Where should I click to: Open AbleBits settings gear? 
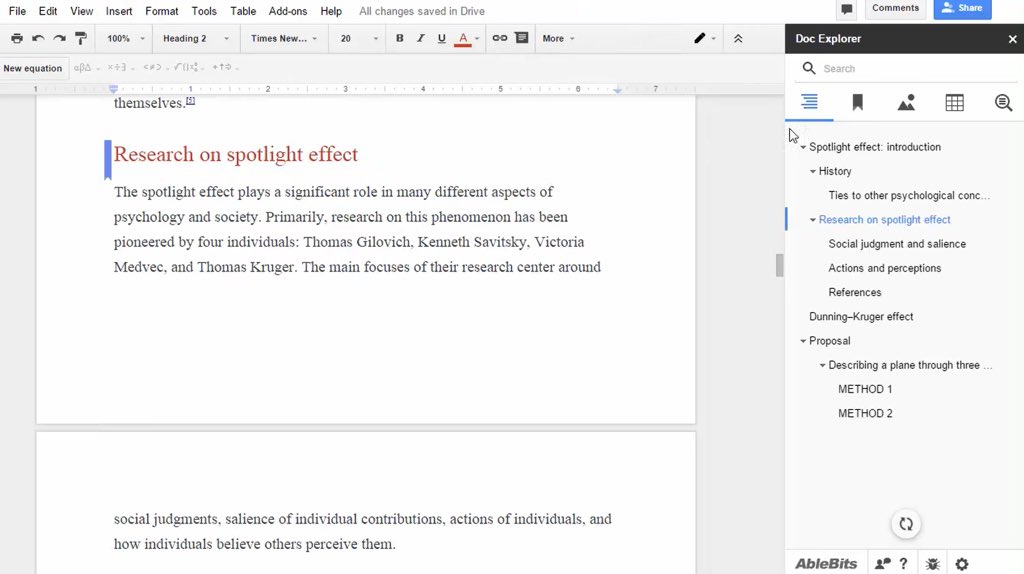(x=962, y=564)
